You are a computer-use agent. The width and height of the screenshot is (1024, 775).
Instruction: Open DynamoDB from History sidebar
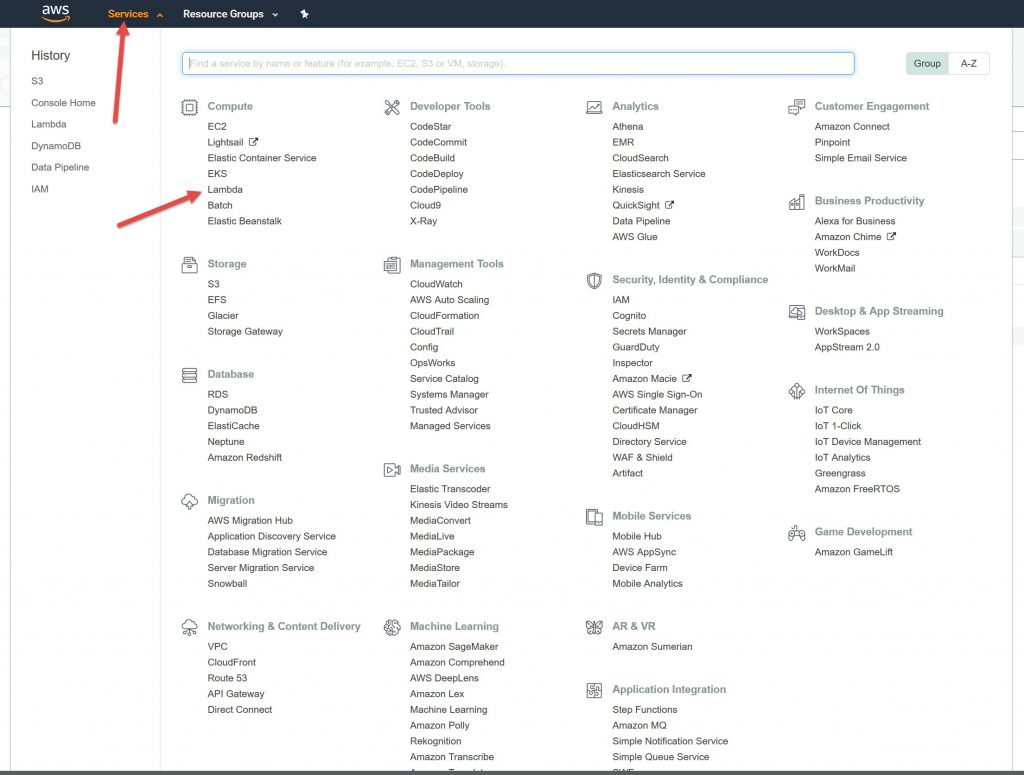[56, 146]
